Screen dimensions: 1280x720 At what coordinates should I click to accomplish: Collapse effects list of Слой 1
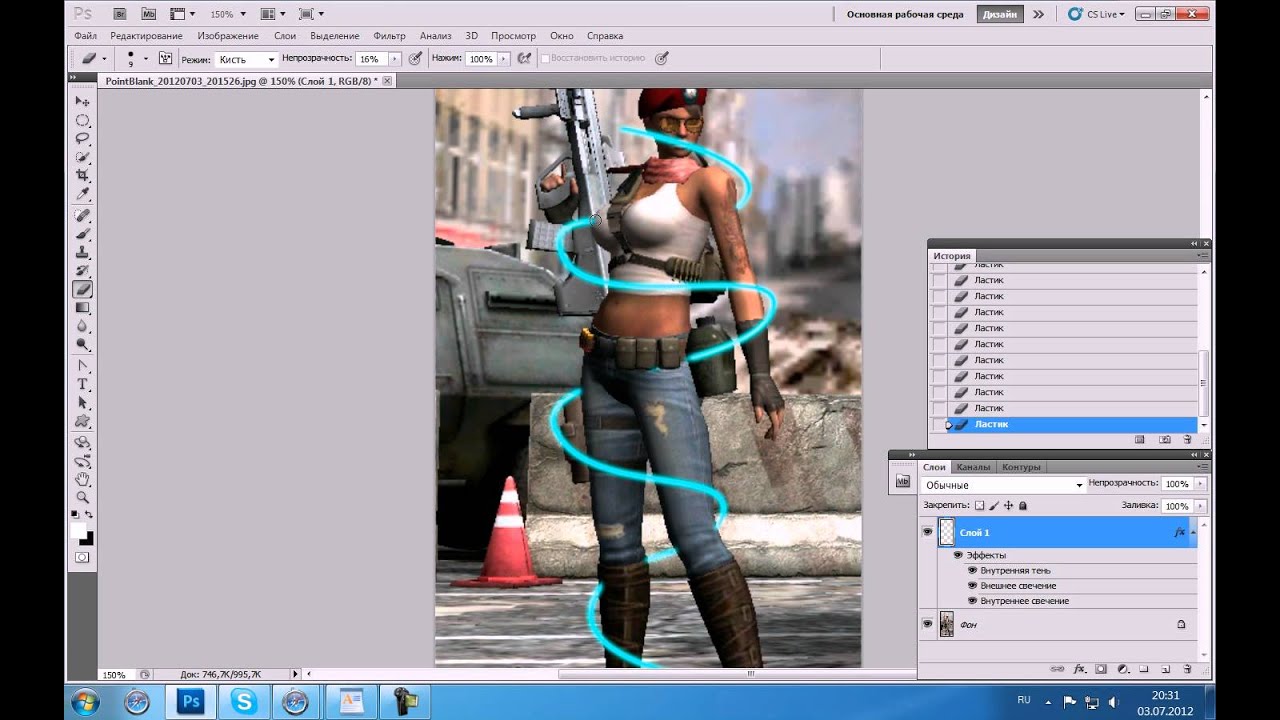coord(1193,533)
